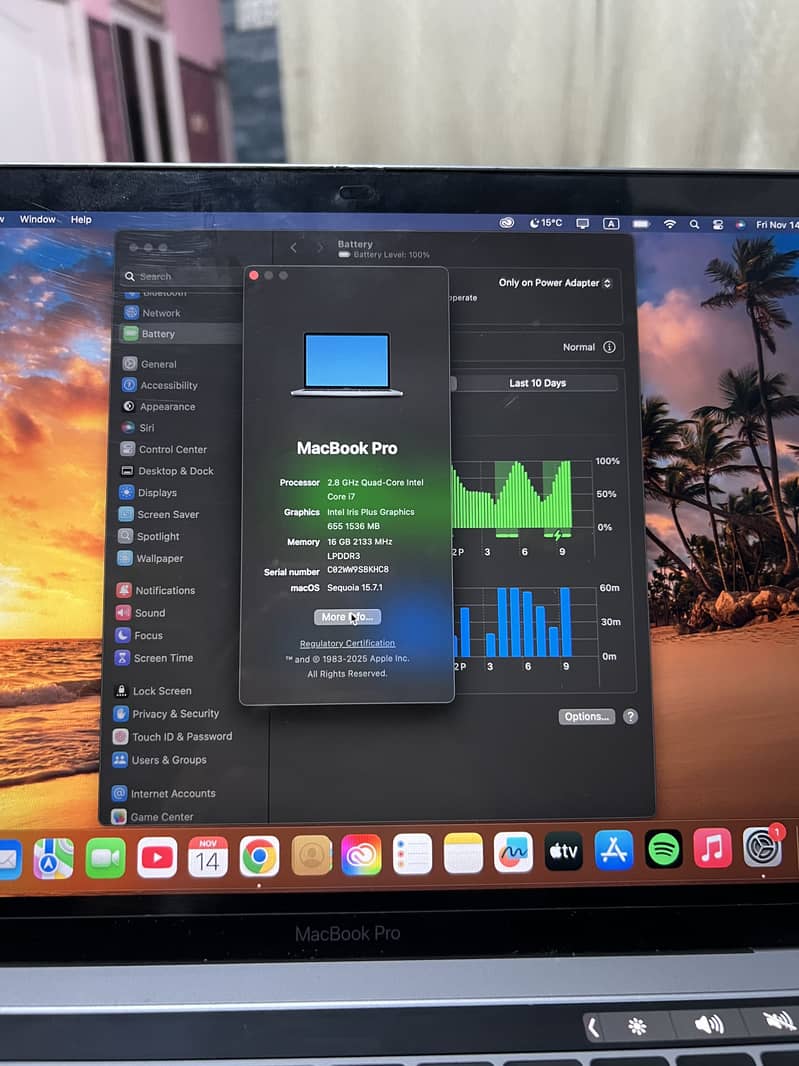Click the help question mark button
Image resolution: width=799 pixels, height=1066 pixels.
click(x=630, y=716)
